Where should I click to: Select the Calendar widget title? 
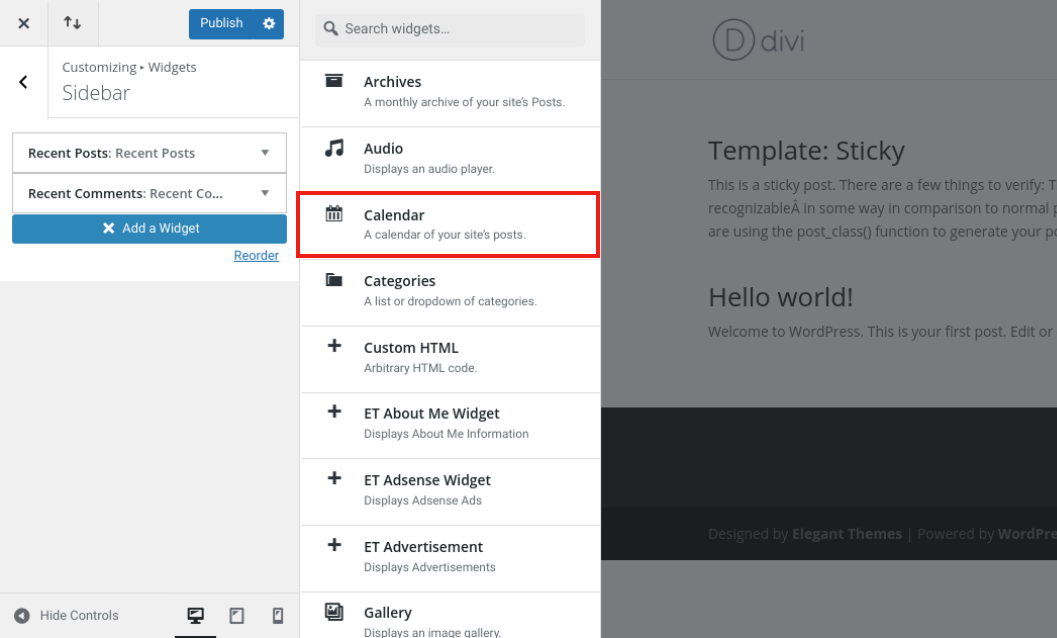394,215
